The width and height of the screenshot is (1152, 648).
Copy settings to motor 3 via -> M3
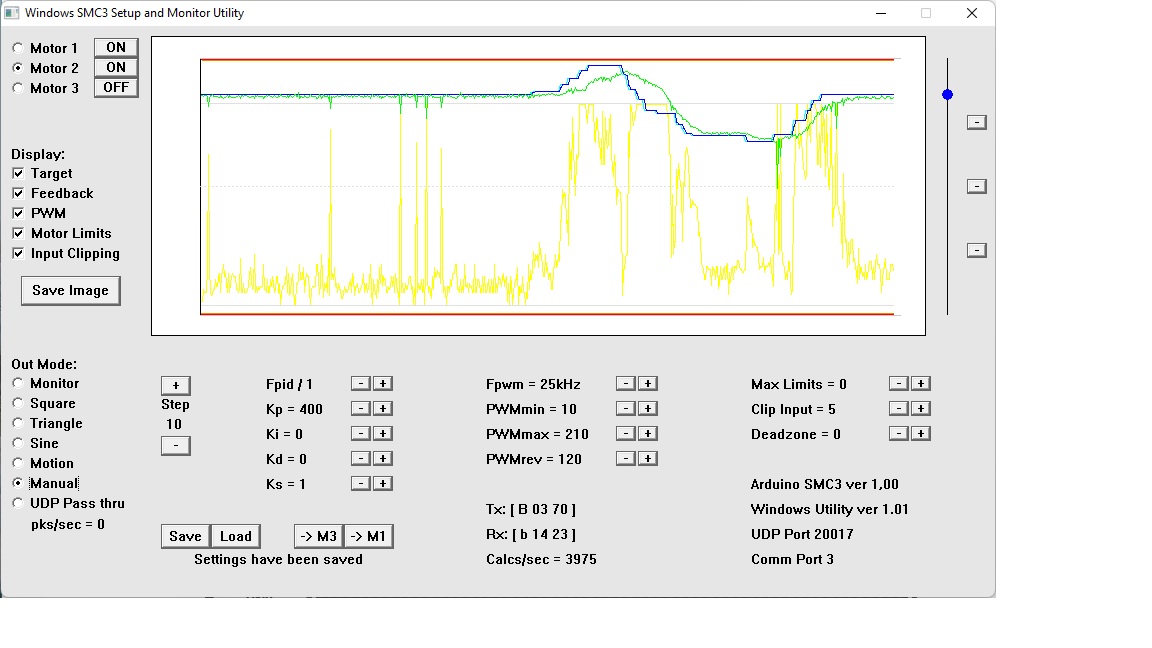coord(318,537)
